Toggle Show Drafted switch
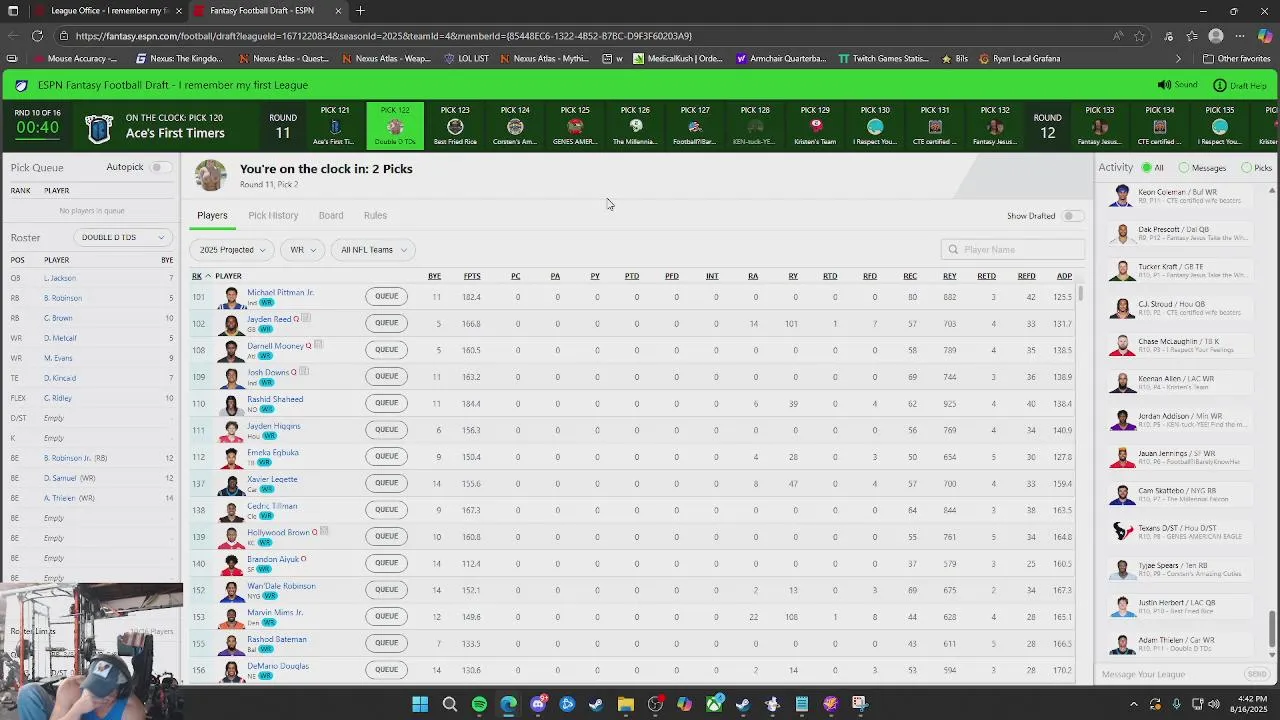 tap(1071, 216)
